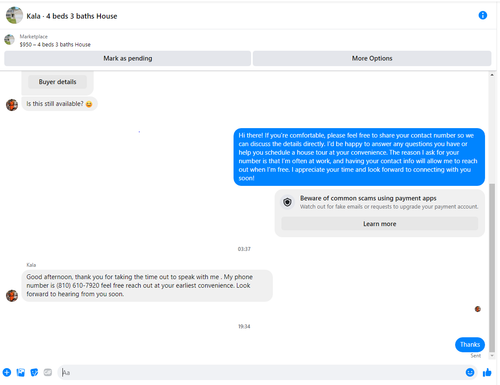Click sender name 'Kala' above message
Screen dimensions: 500x385
pyautogui.click(x=31, y=265)
